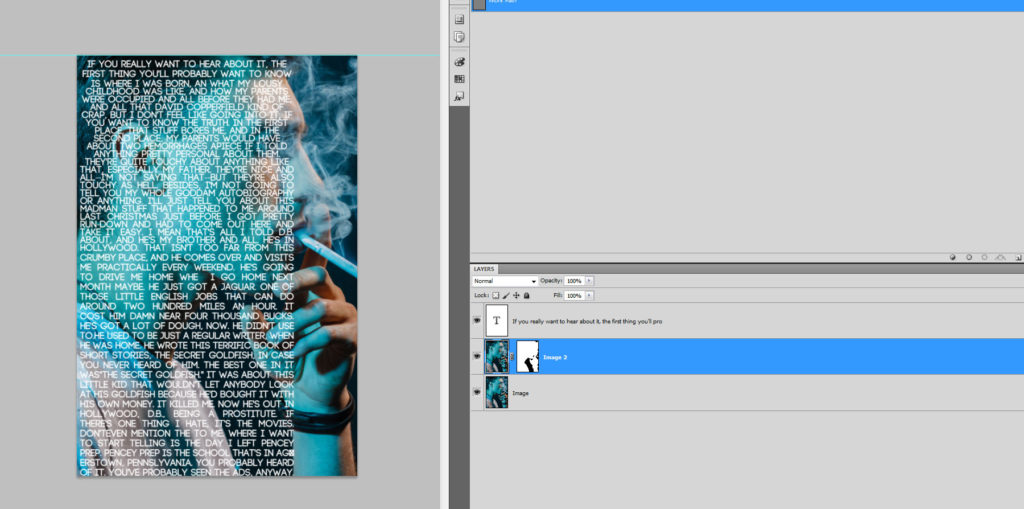
Task: Expand the Fill slider arrow
Action: click(590, 296)
